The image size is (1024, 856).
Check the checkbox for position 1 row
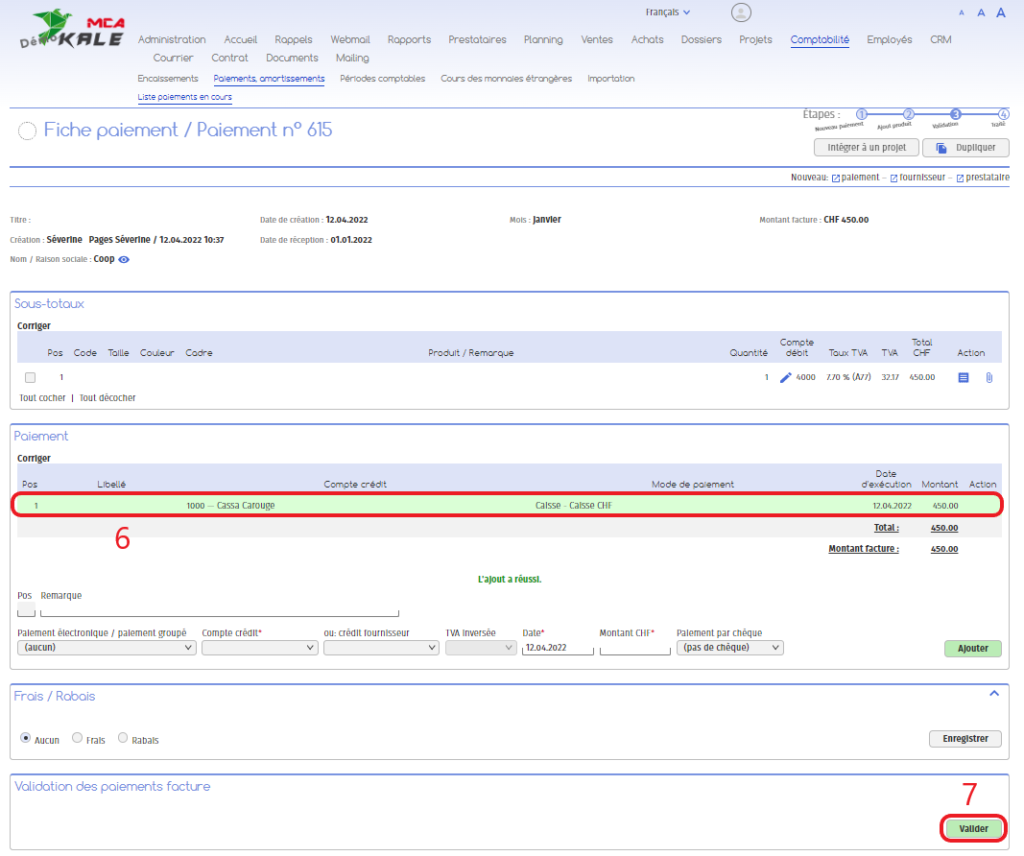[x=30, y=378]
